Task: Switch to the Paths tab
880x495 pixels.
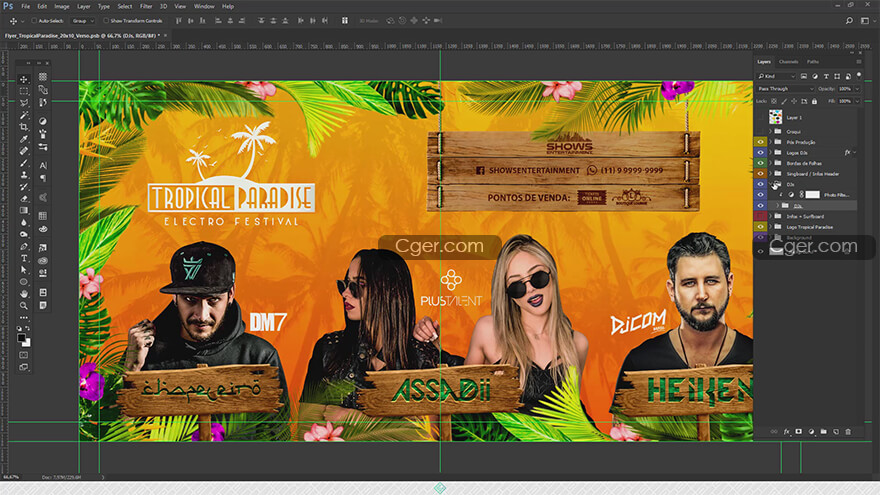Action: click(813, 62)
